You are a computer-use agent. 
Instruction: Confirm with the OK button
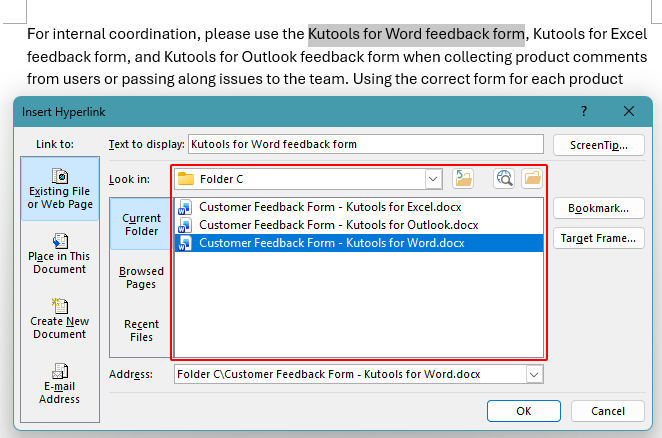point(524,411)
